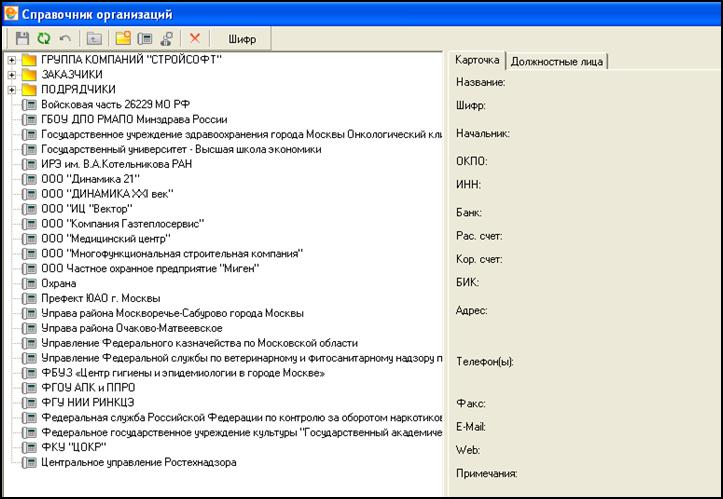Select ООО "Медицинский центр"
The width and height of the screenshot is (723, 499).
[x=106, y=238]
